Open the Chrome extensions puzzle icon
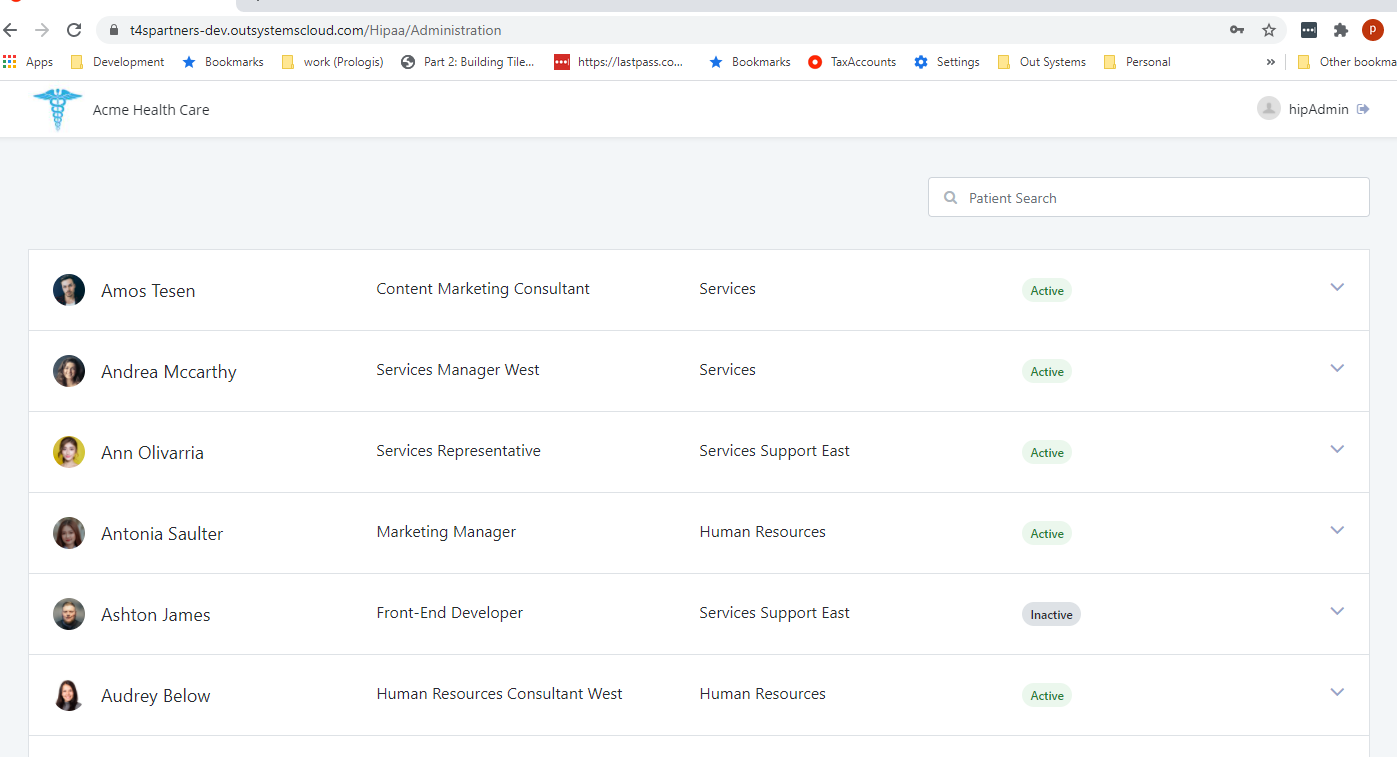The image size is (1397, 757). coord(1340,30)
